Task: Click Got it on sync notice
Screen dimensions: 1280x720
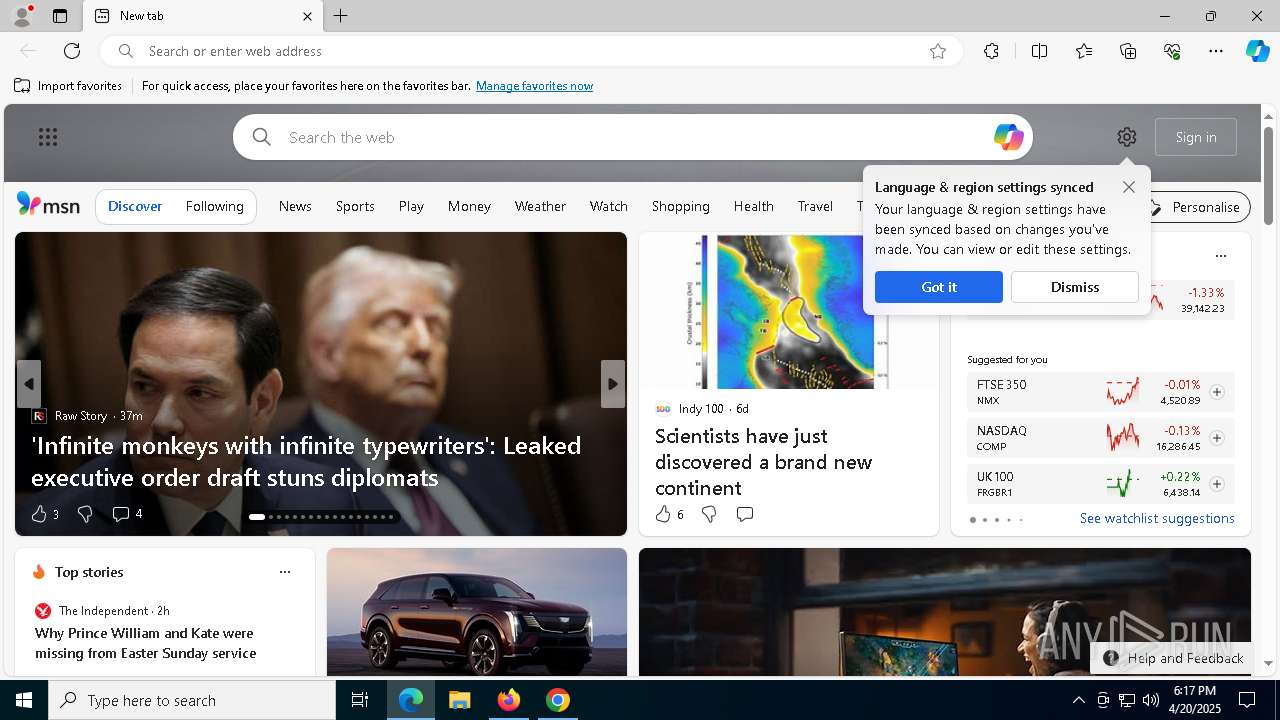Action: (x=939, y=287)
